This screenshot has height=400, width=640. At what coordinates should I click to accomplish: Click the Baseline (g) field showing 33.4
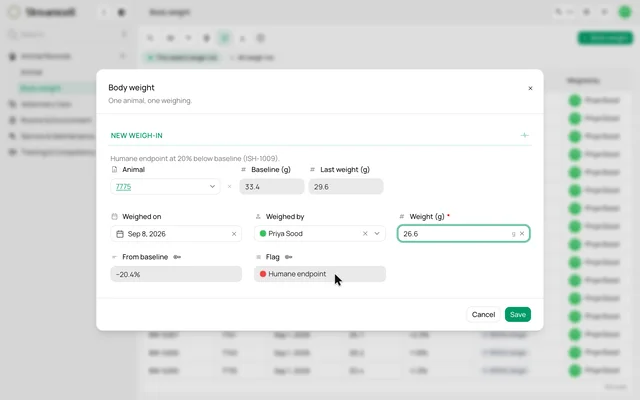coord(271,187)
